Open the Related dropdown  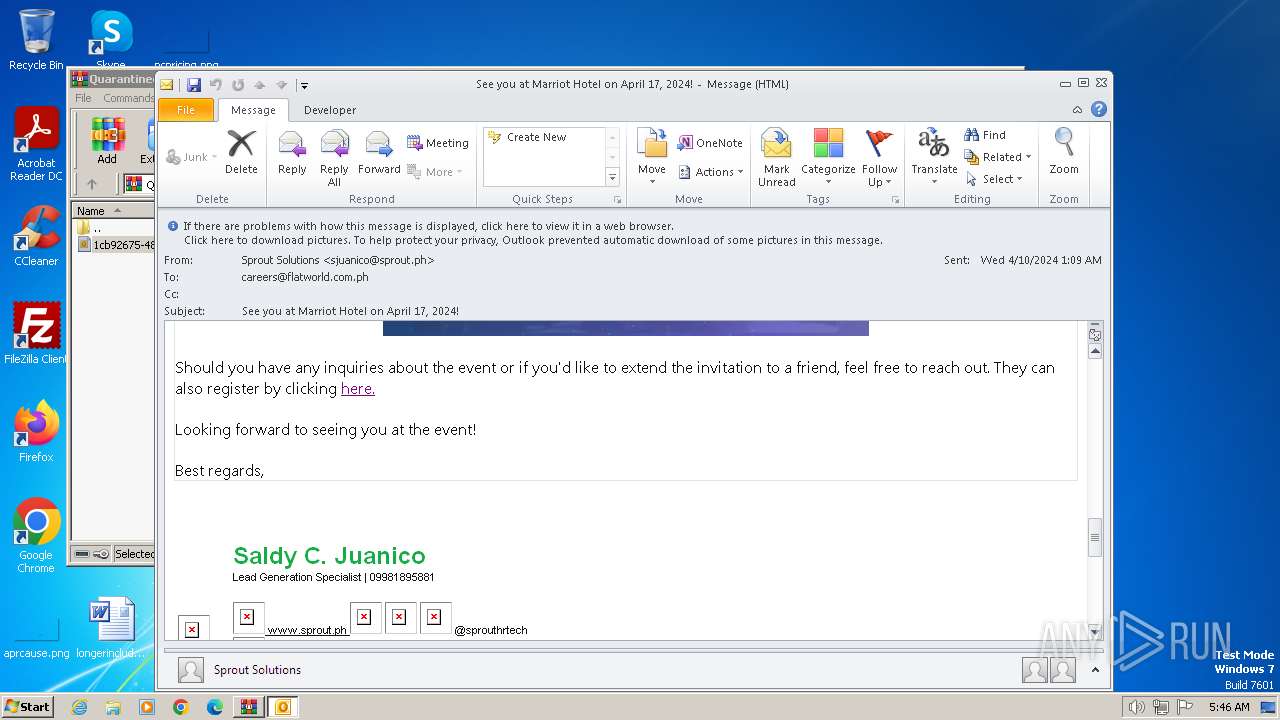[x=998, y=157]
